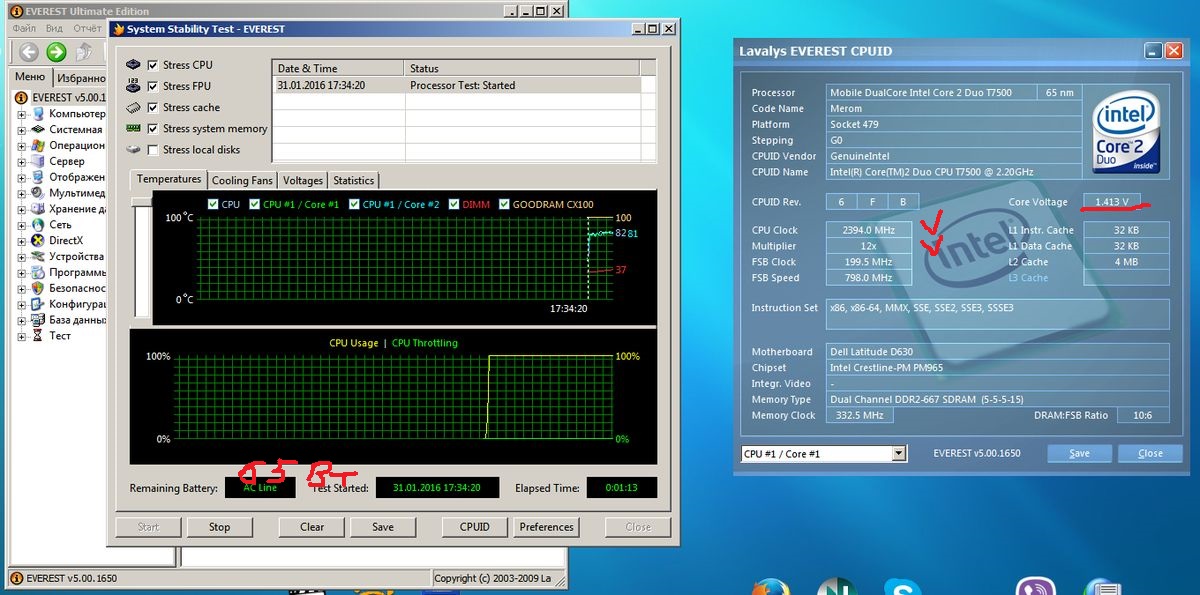1200x595 pixels.
Task: Click the back navigation arrow
Action: tap(28, 52)
